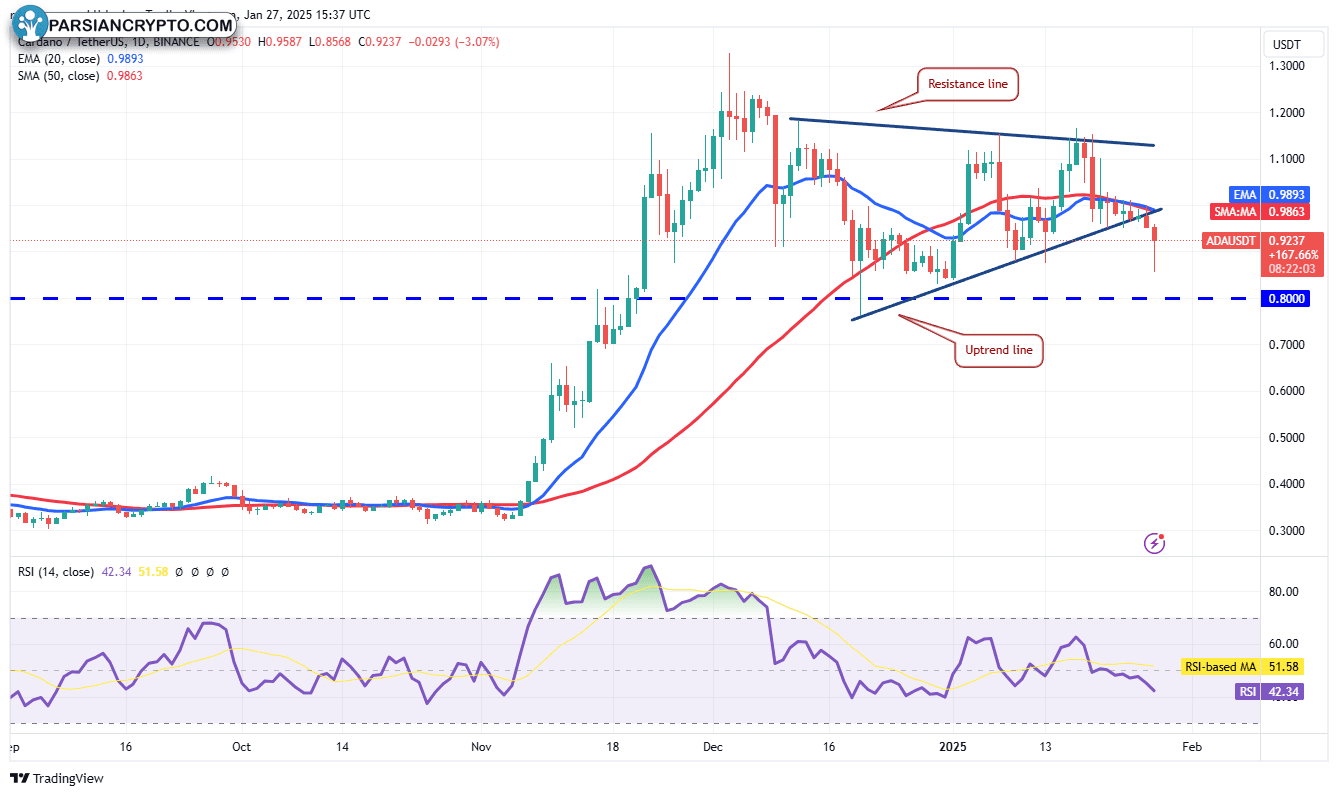Click the 13 date label on time axis
1338x796 pixels.
[x=1046, y=746]
